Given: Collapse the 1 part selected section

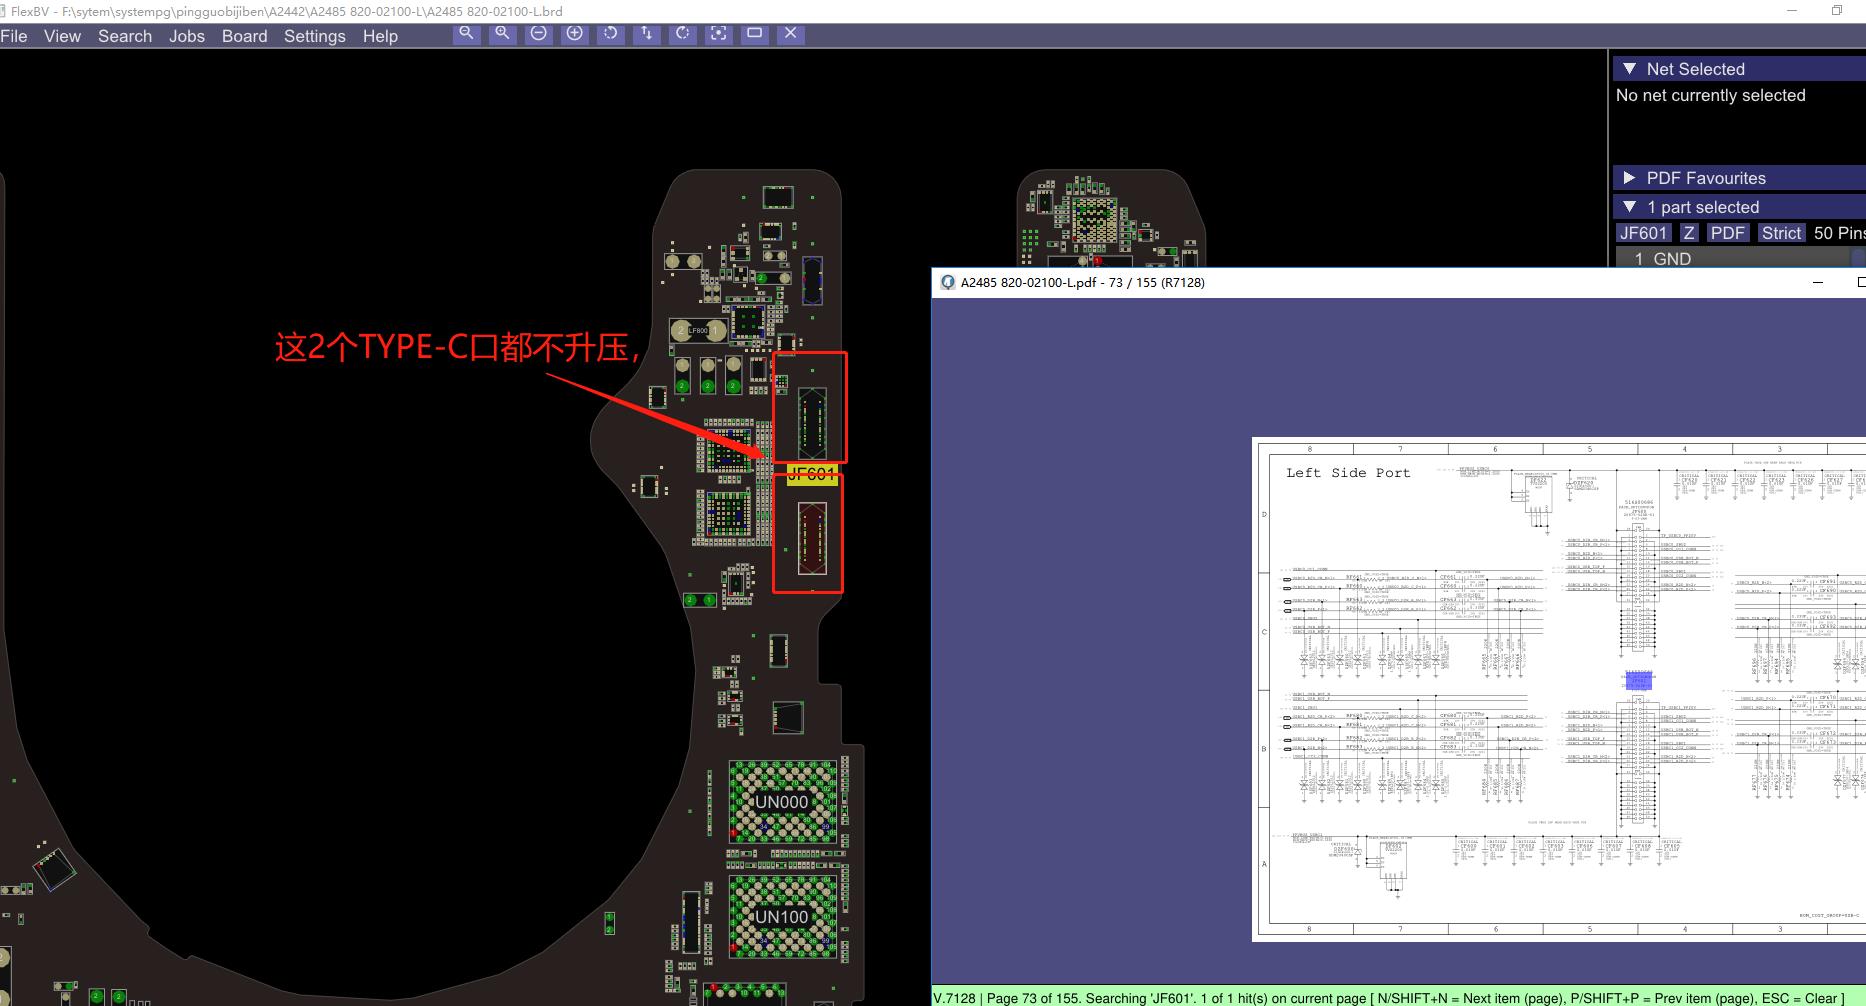Looking at the screenshot, I should point(1630,207).
